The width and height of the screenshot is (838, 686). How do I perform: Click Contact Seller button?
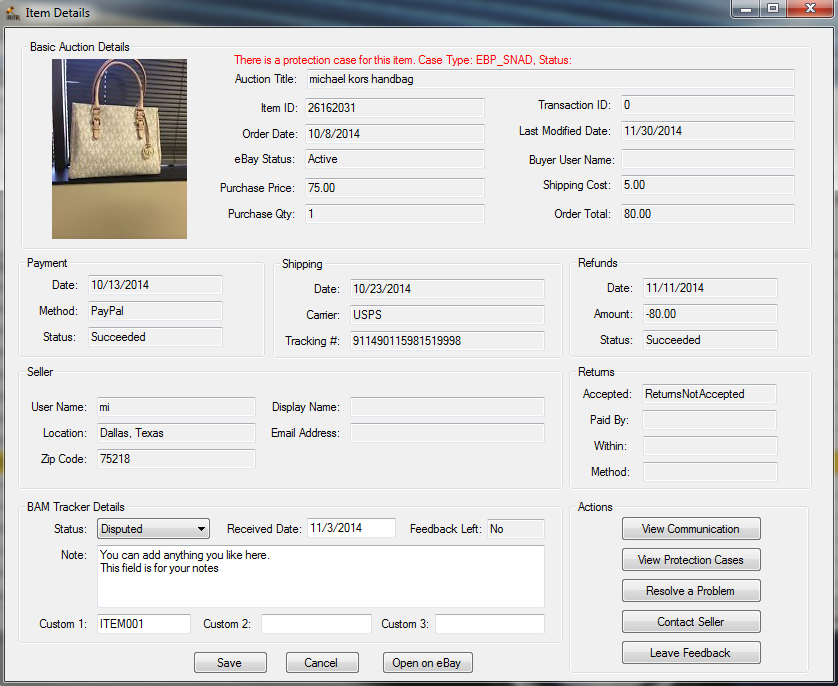coord(691,622)
